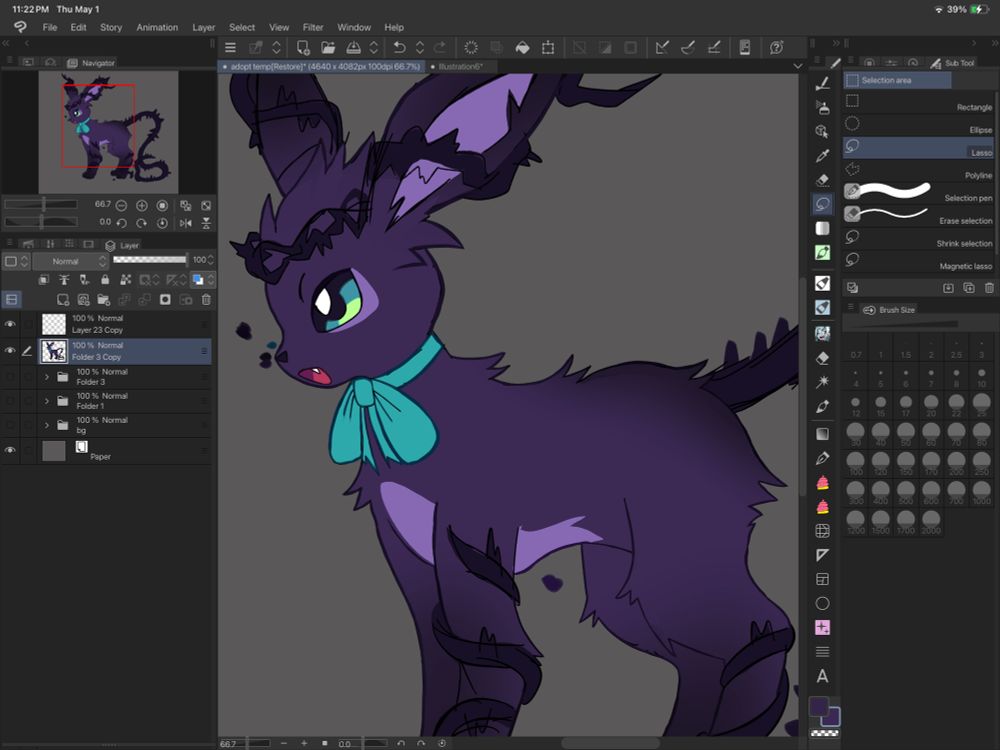Select the main drawing color swatch
1000x750 pixels.
point(819,707)
